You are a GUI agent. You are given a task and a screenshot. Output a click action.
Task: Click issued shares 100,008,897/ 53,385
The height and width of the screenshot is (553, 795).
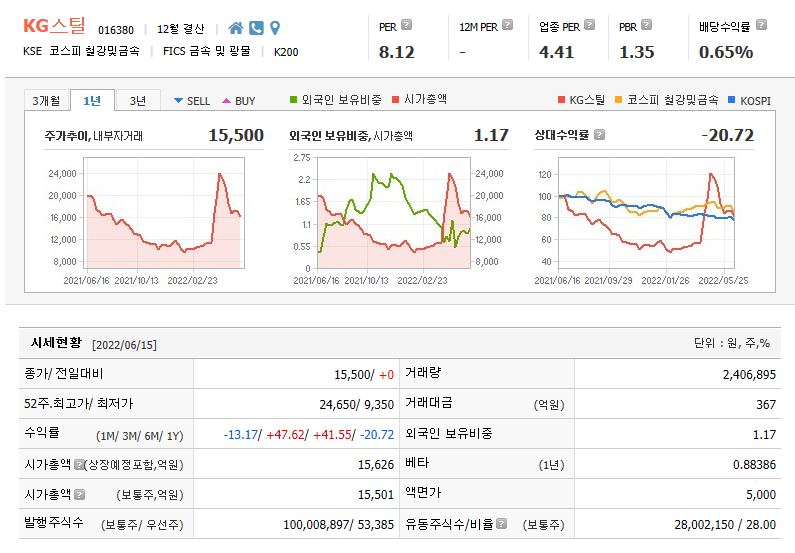[x=338, y=524]
